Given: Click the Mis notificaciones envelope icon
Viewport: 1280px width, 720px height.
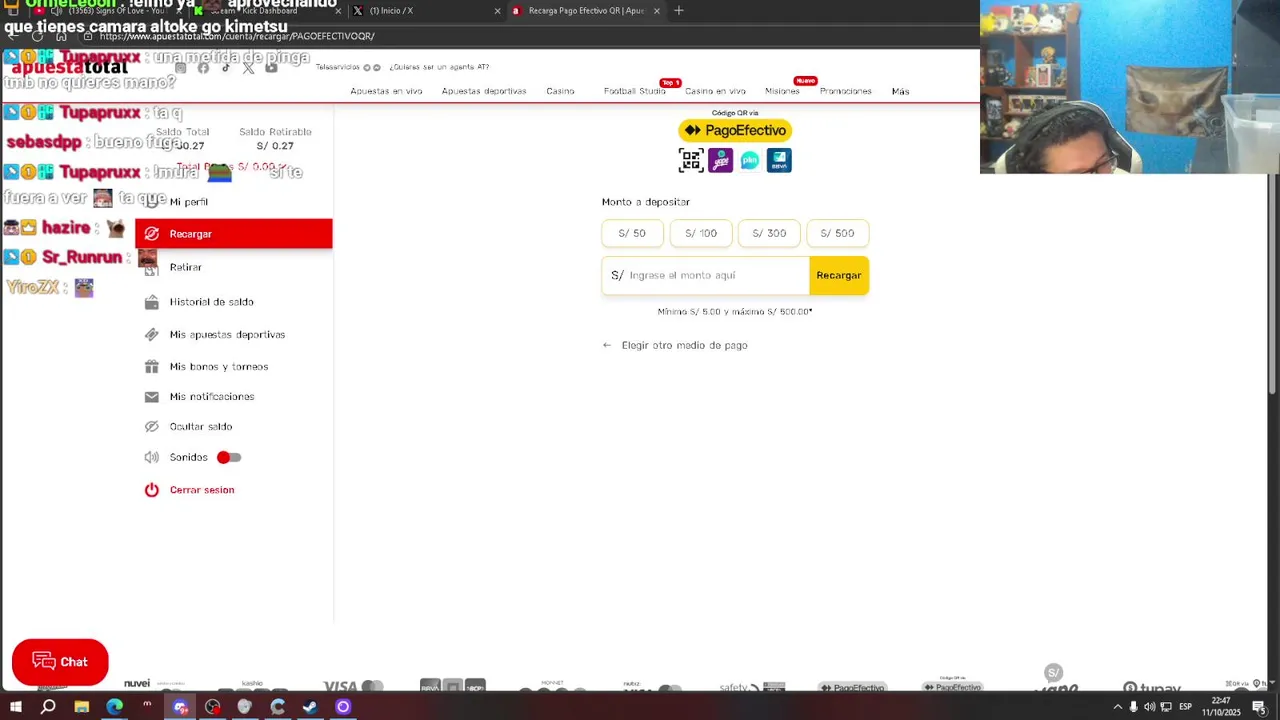Looking at the screenshot, I should click(x=151, y=397).
